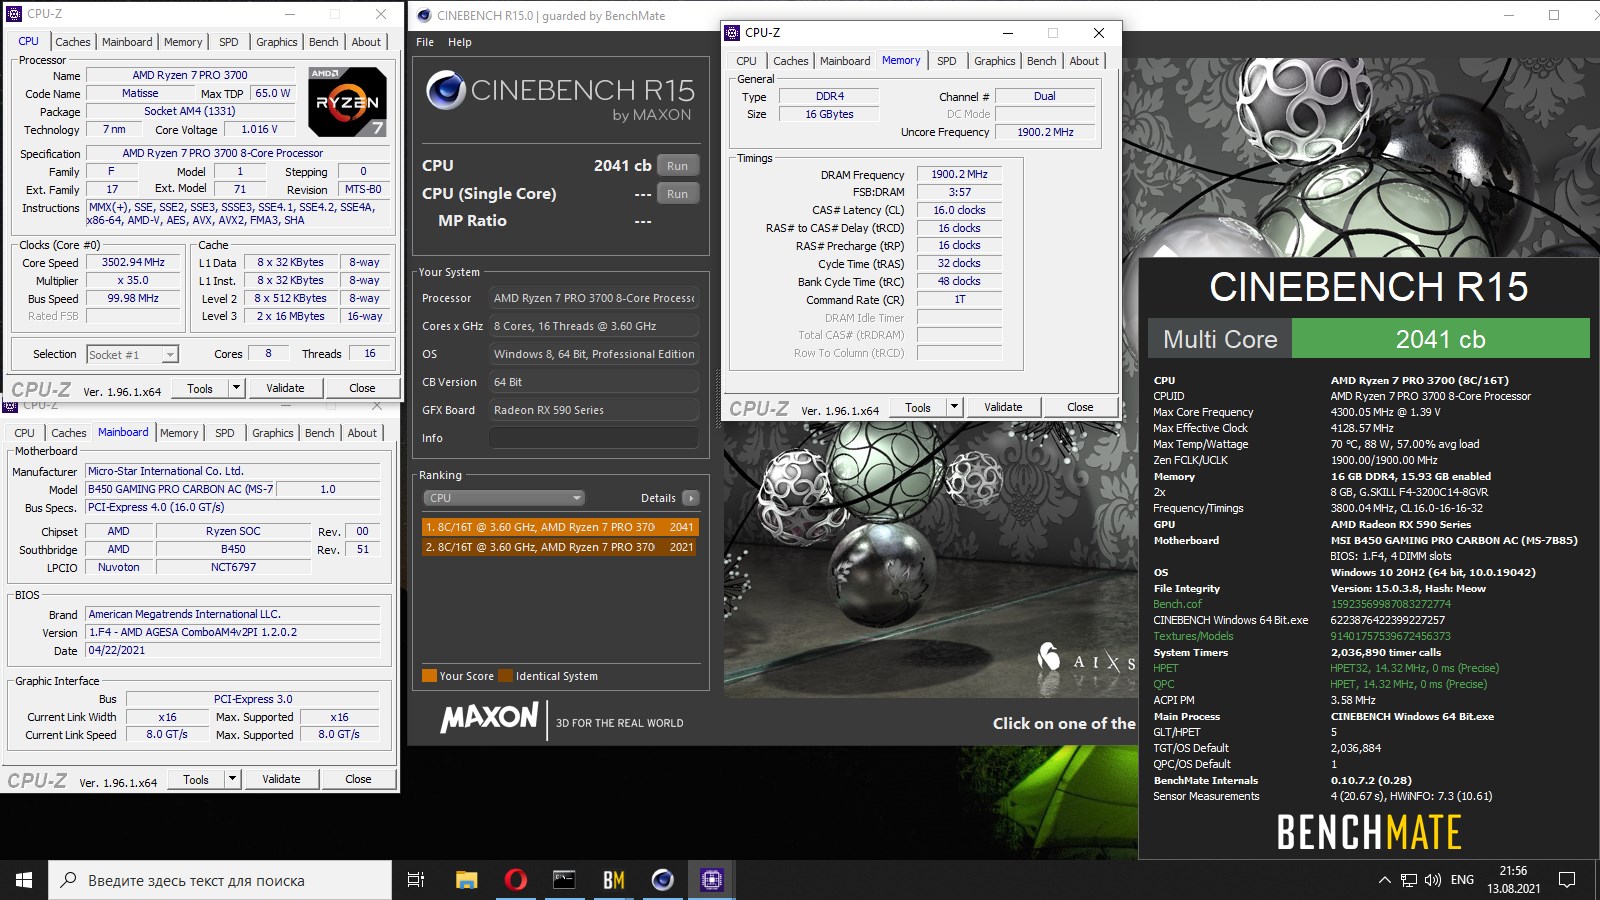Image resolution: width=1600 pixels, height=900 pixels.
Task: Click Cinebench window title bar icon
Action: [424, 15]
